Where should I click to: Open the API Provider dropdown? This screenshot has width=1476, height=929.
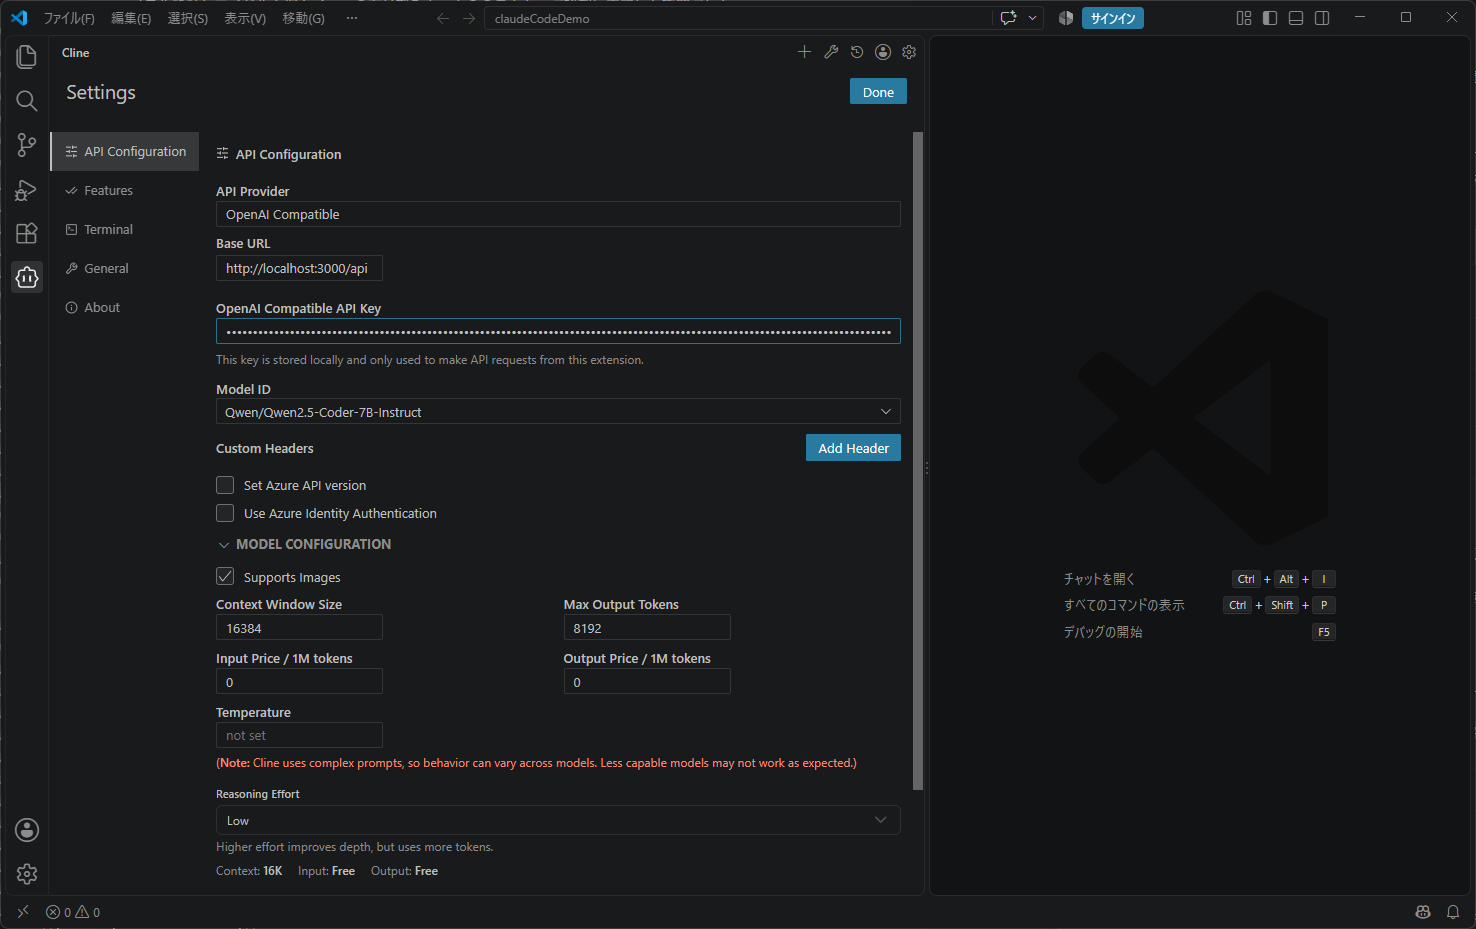(x=558, y=214)
